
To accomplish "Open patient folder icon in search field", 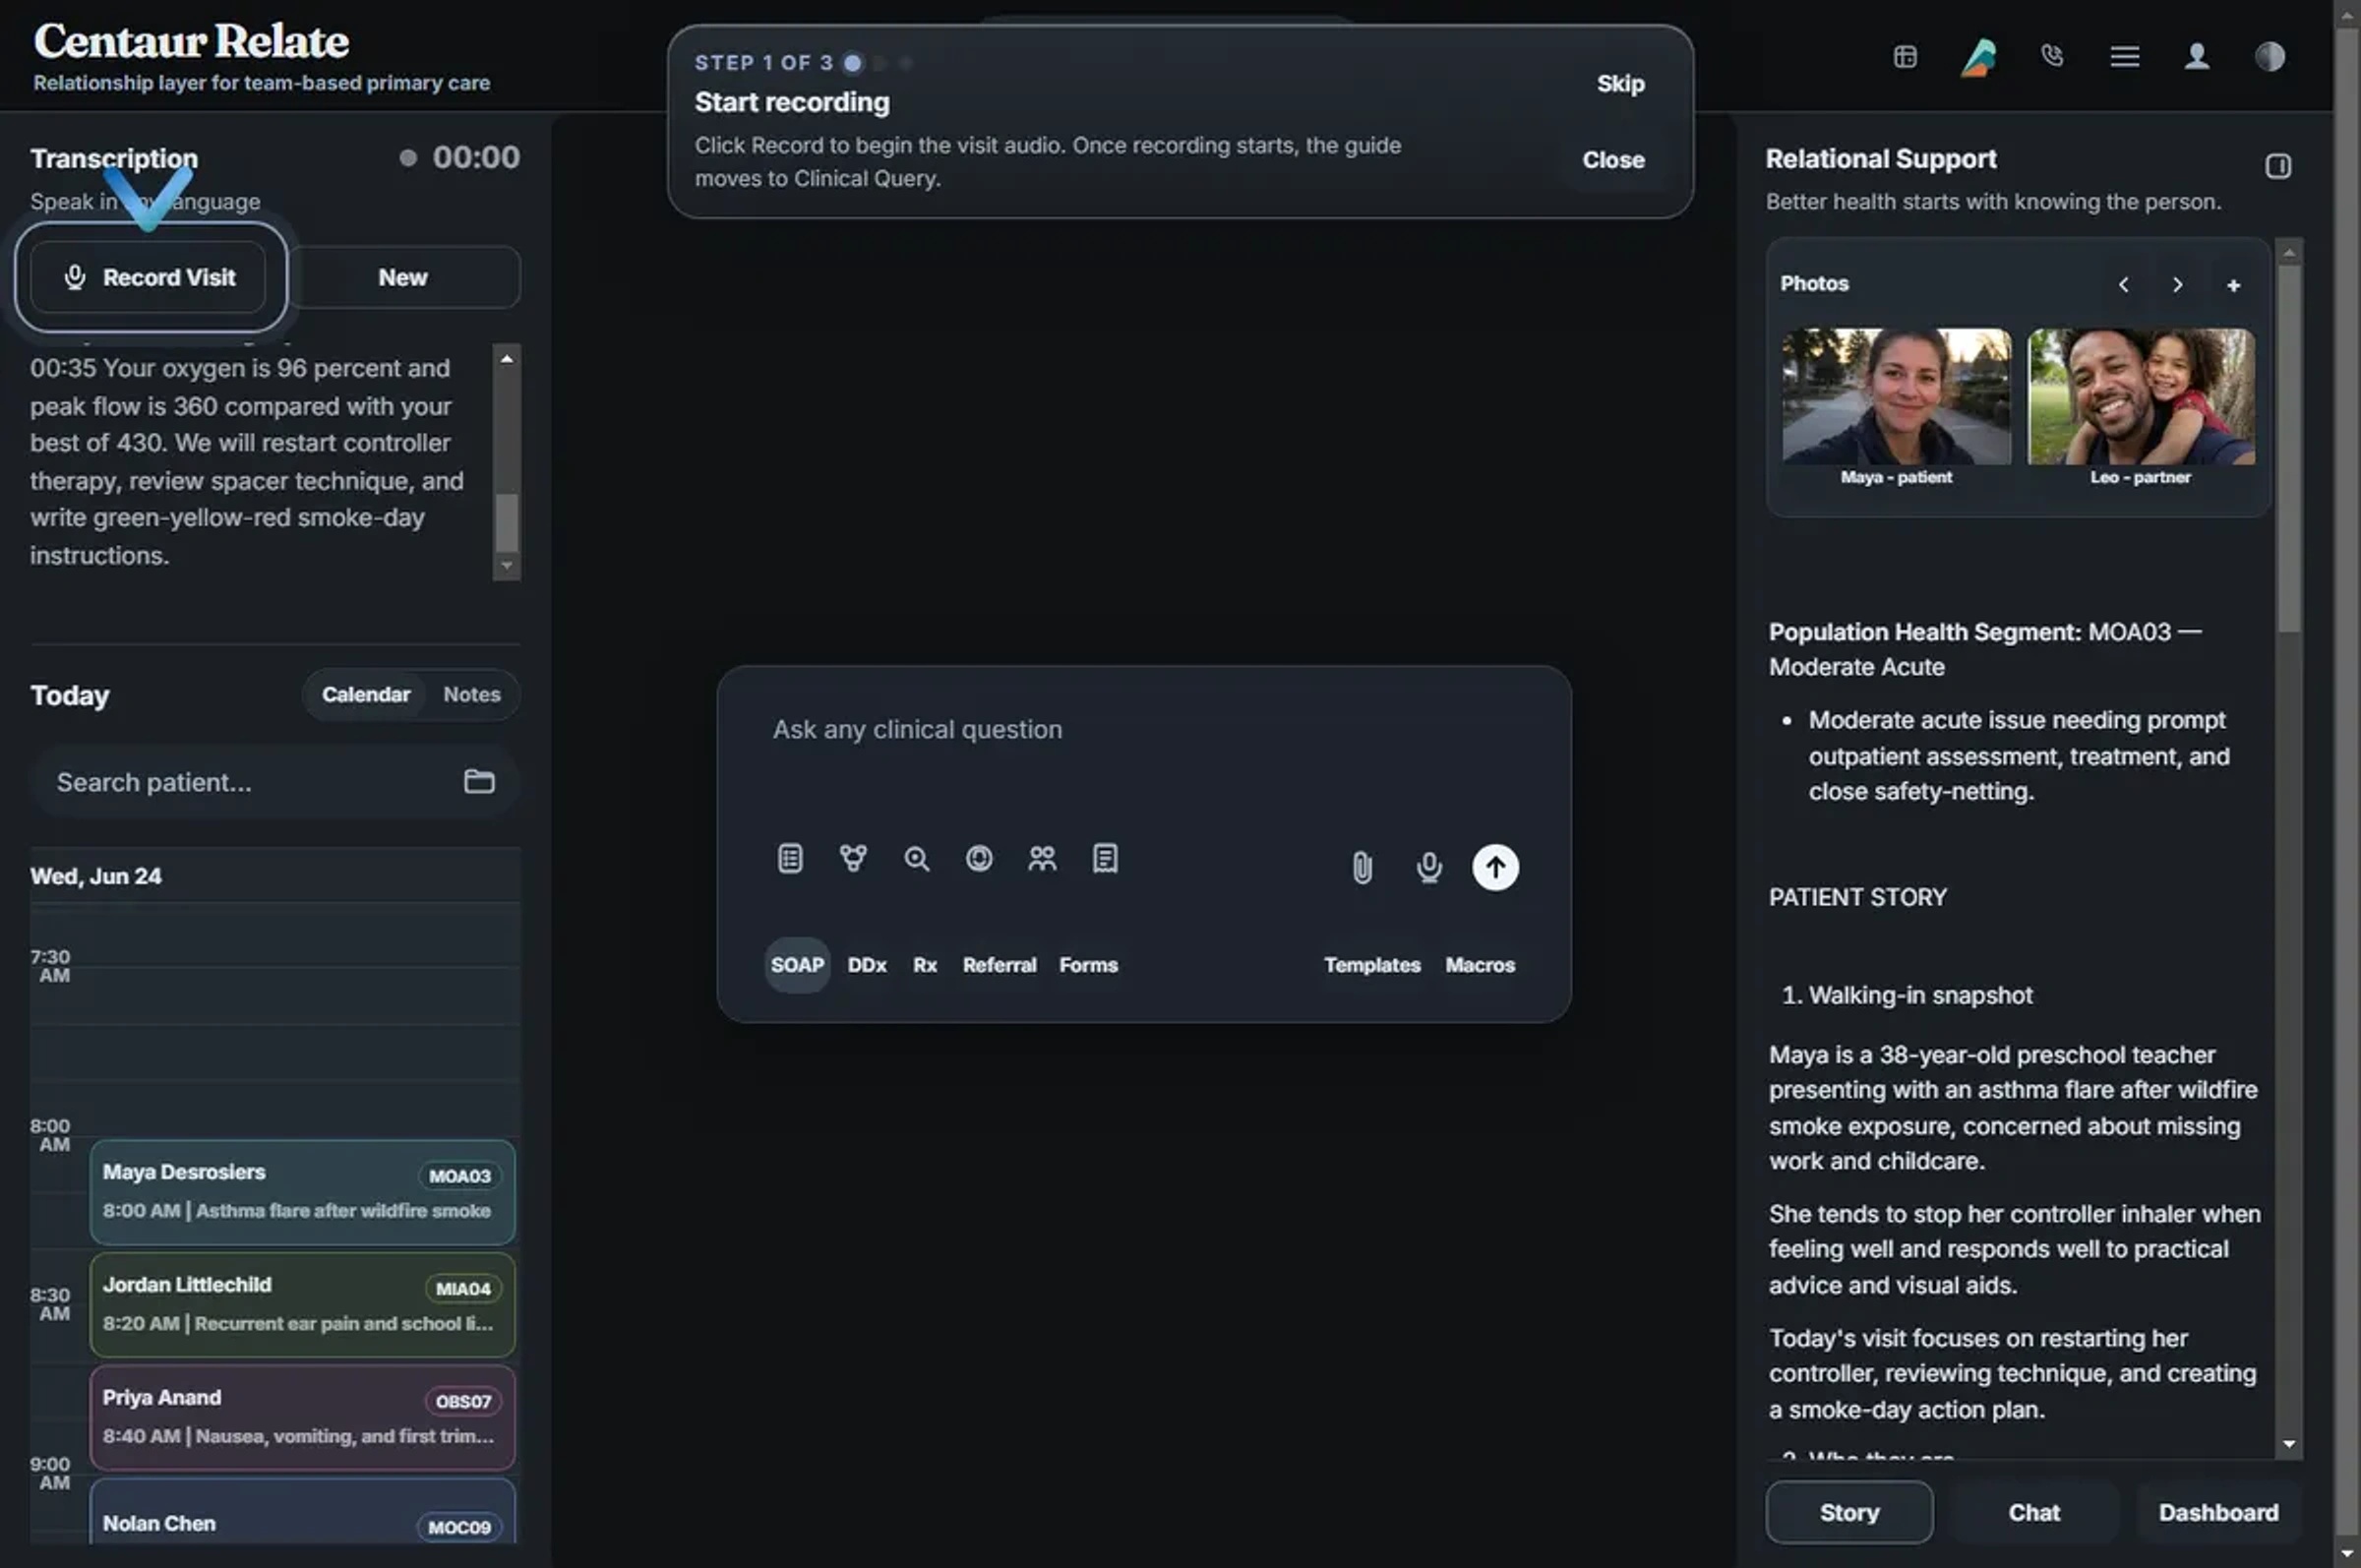I will point(479,782).
